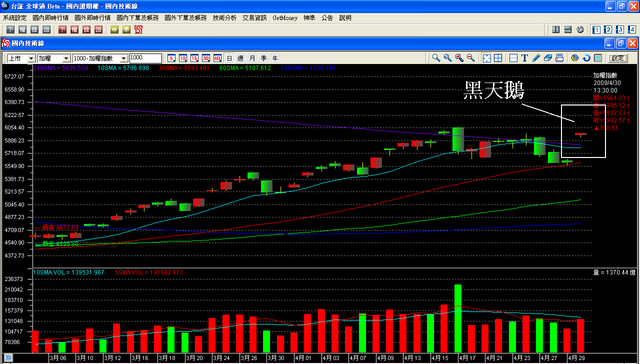The height and width of the screenshot is (364, 640).
Task: Click the printer icon in chart toolbar
Action: tap(560, 58)
